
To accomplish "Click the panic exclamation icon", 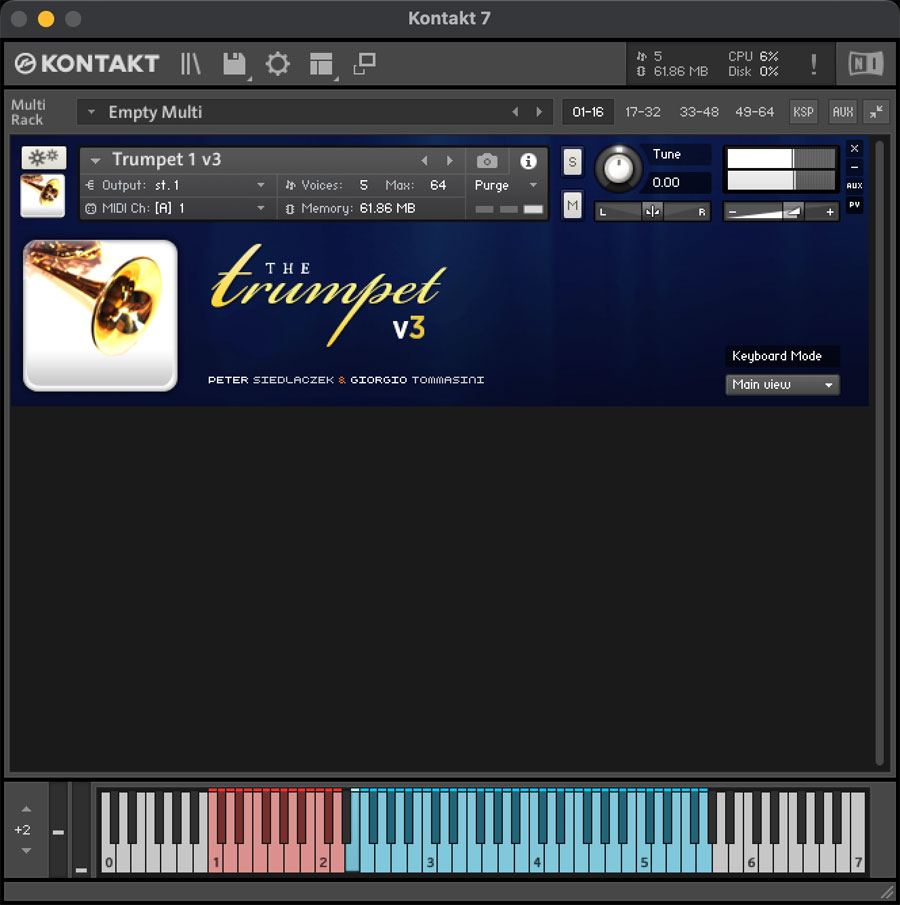I will point(814,64).
